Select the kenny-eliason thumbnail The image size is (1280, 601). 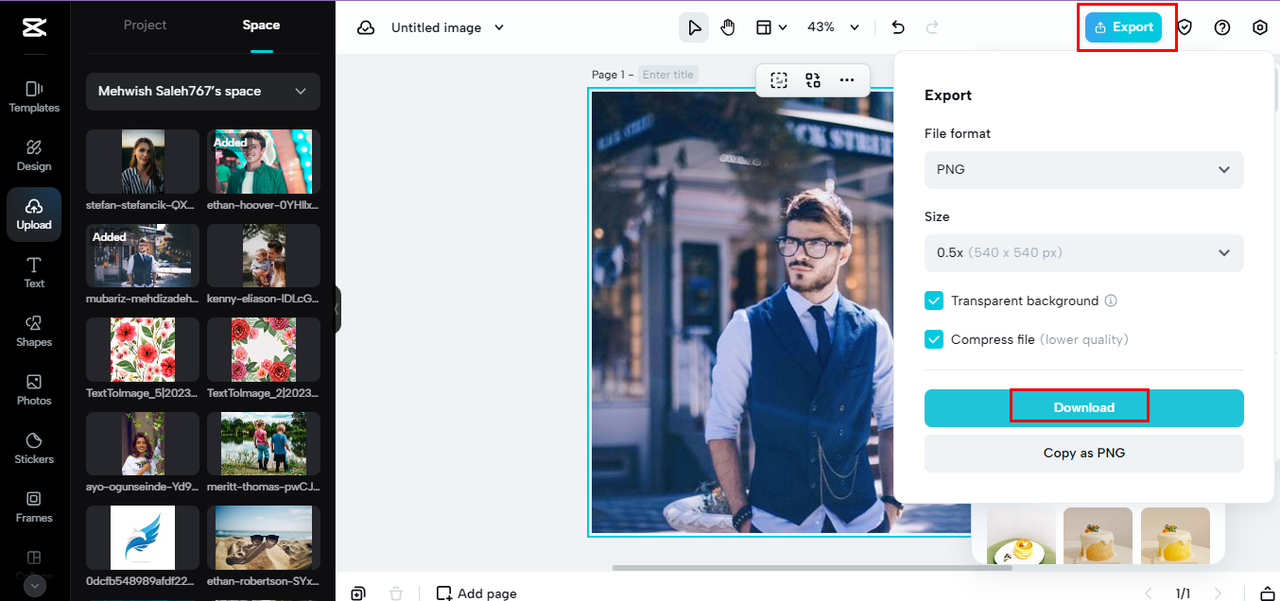click(263, 255)
